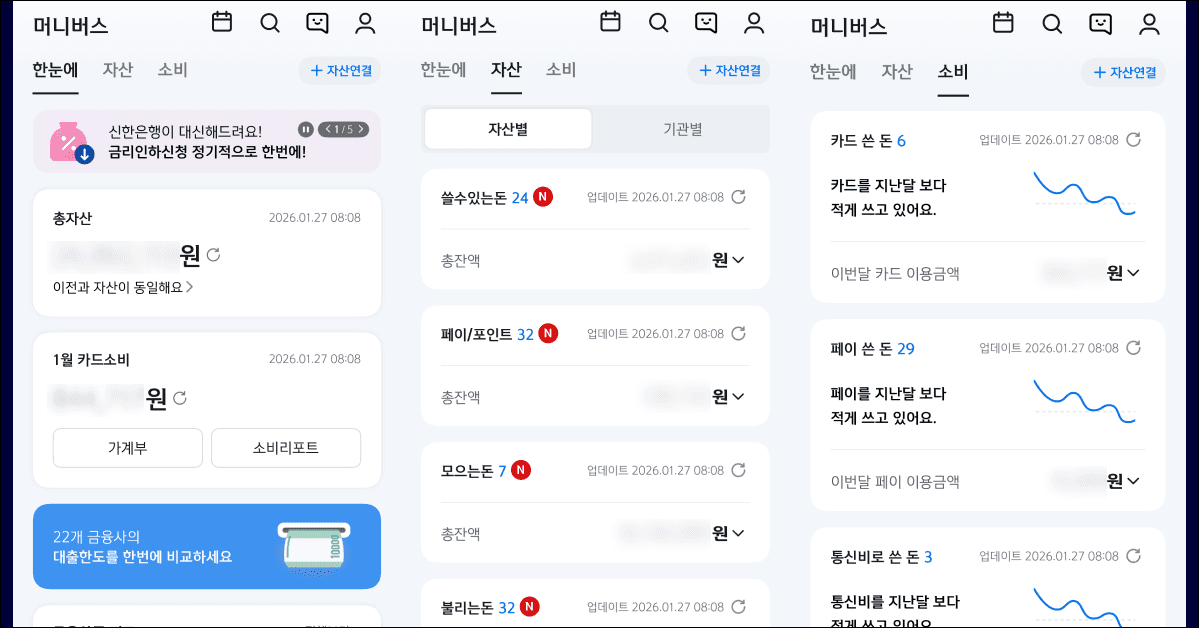Viewport: 1199px width, 628px height.
Task: Expand the 쓸수있는돈 총잔액 amount dropdown
Action: coord(737,260)
